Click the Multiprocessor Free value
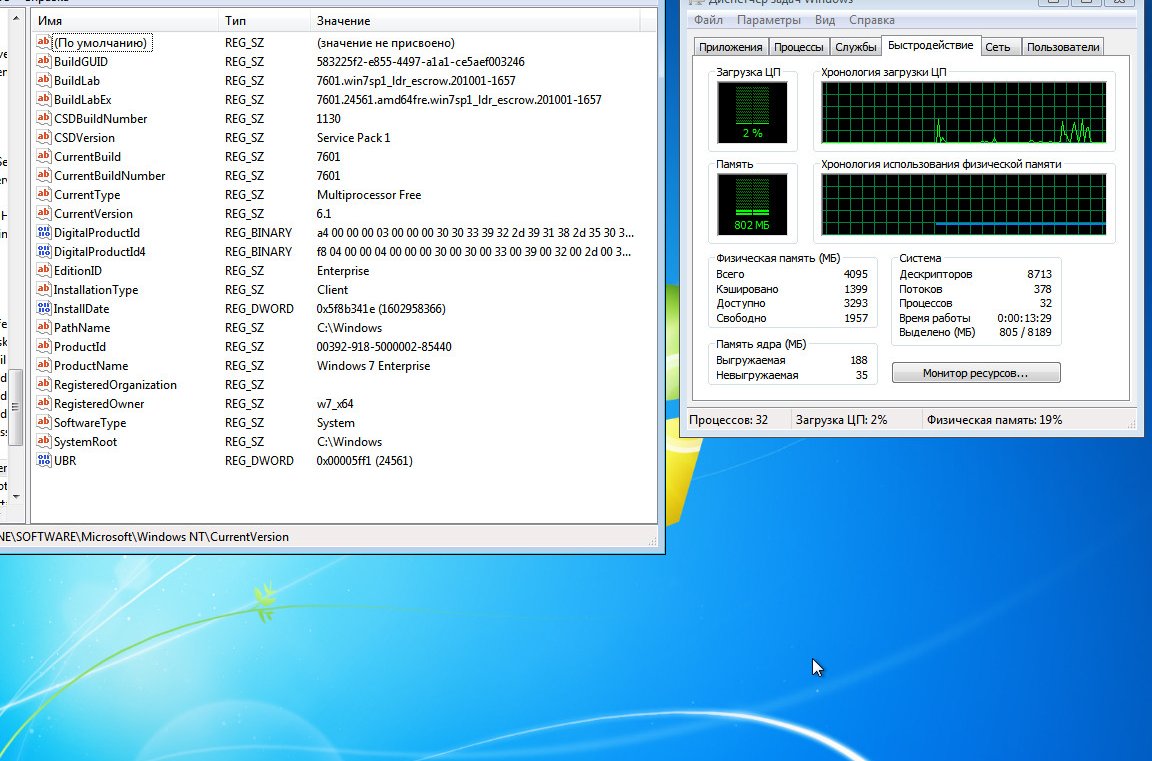The height and width of the screenshot is (761, 1152). [369, 195]
